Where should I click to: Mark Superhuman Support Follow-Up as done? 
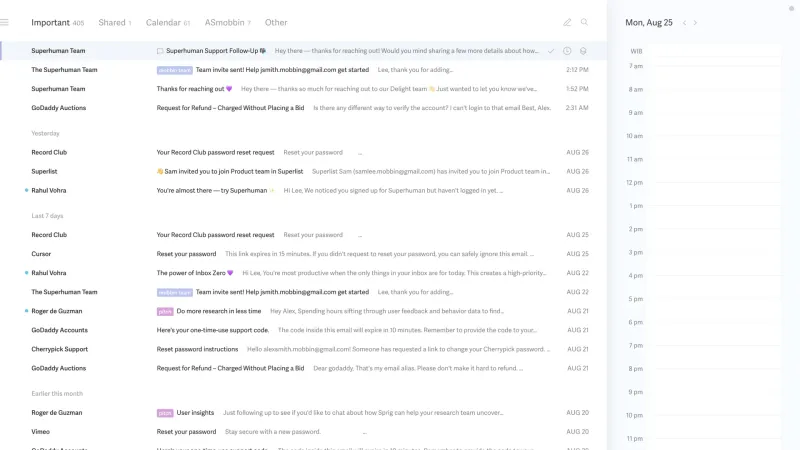pos(551,51)
